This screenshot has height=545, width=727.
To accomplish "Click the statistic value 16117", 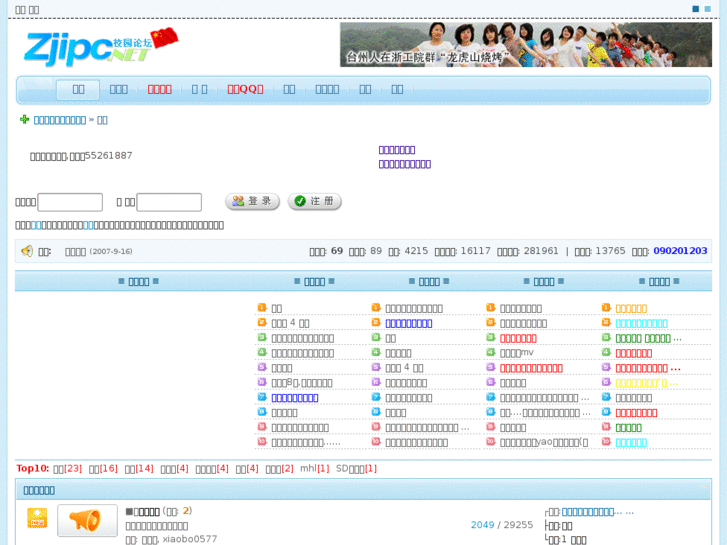I will pyautogui.click(x=476, y=251).
